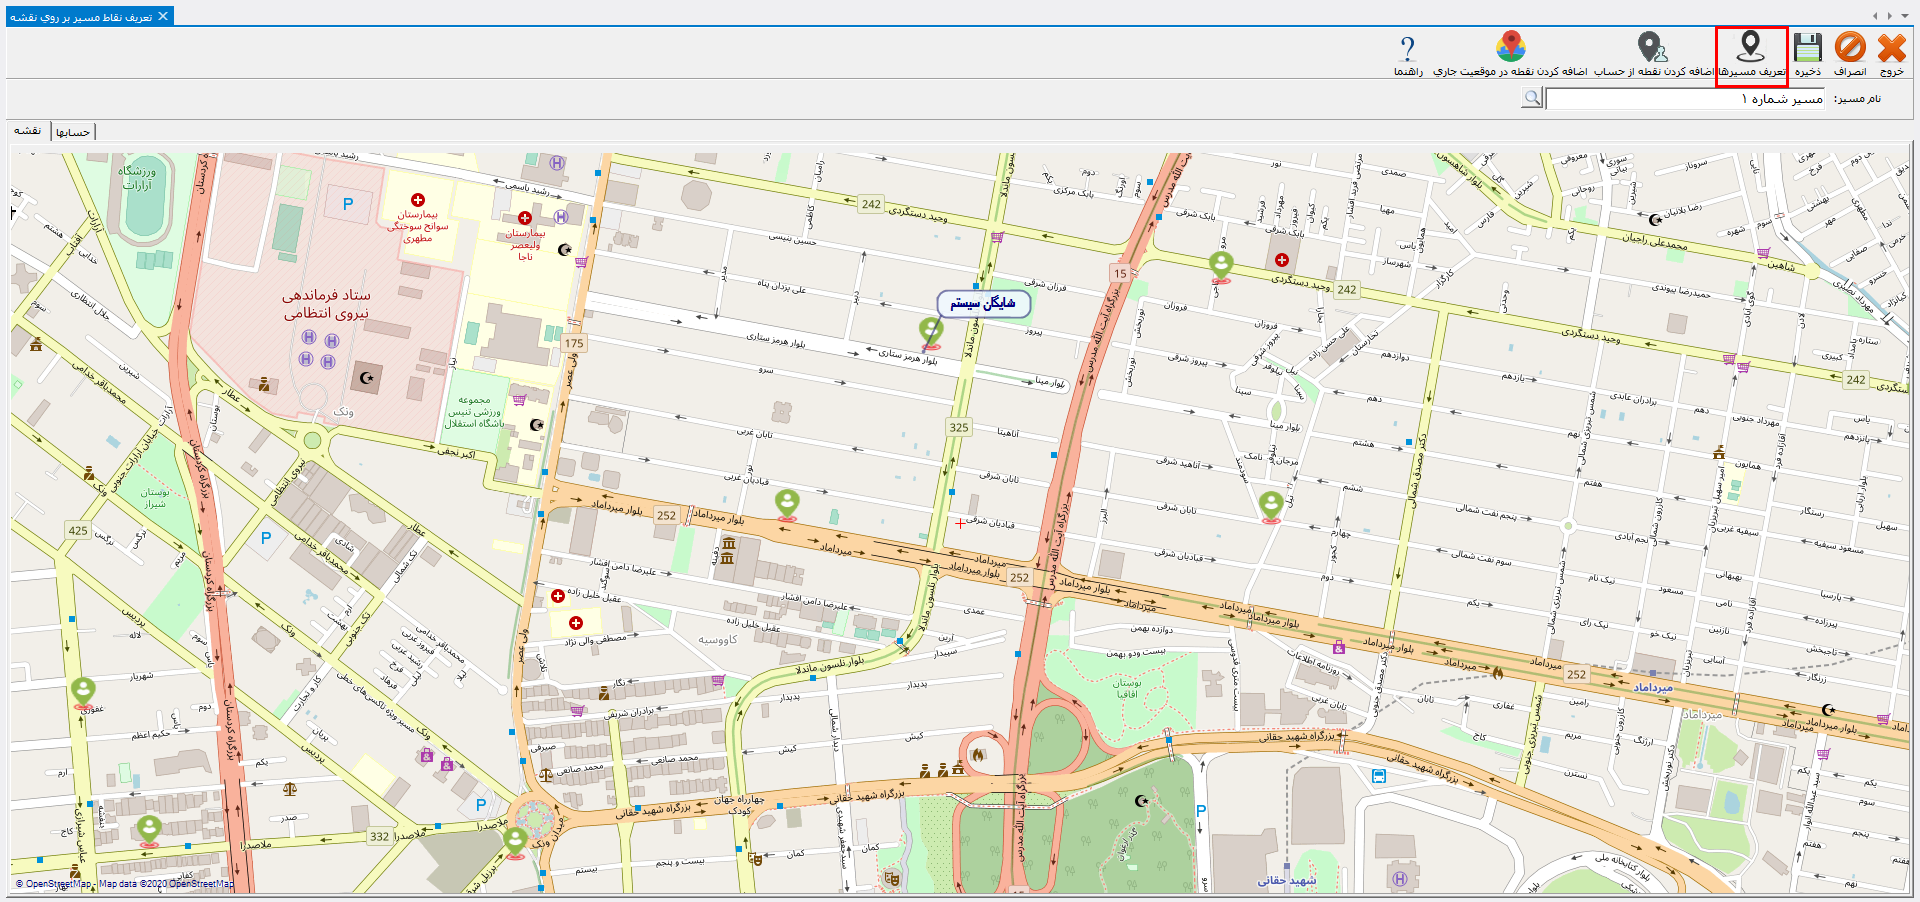This screenshot has height=902, width=1920.
Task: Click the شایگان سیستم map label balloon
Action: [983, 303]
